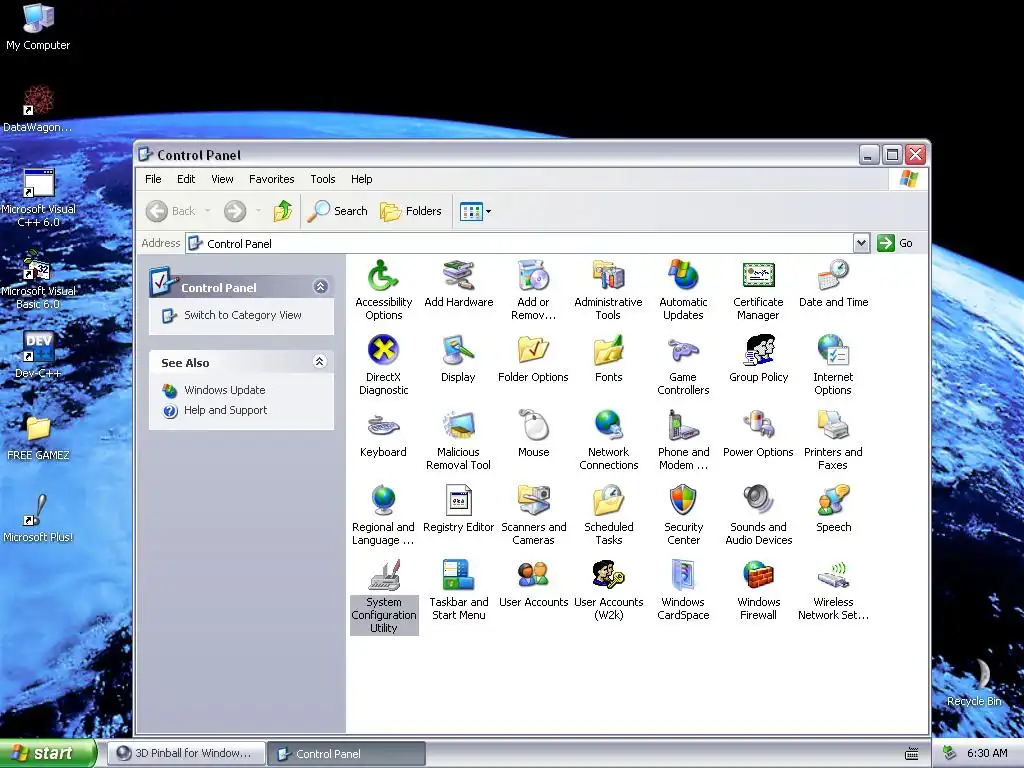The height and width of the screenshot is (768, 1024).
Task: Select Scheduled Tasks icon
Action: click(x=608, y=515)
